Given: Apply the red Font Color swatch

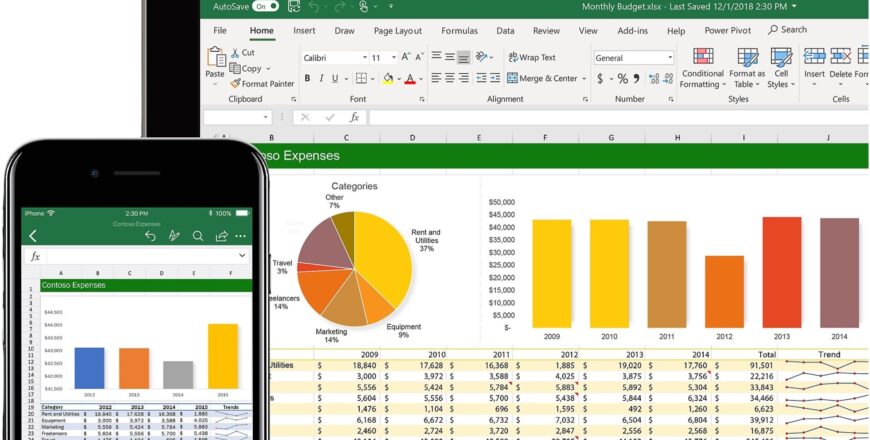Looking at the screenshot, I should (410, 79).
